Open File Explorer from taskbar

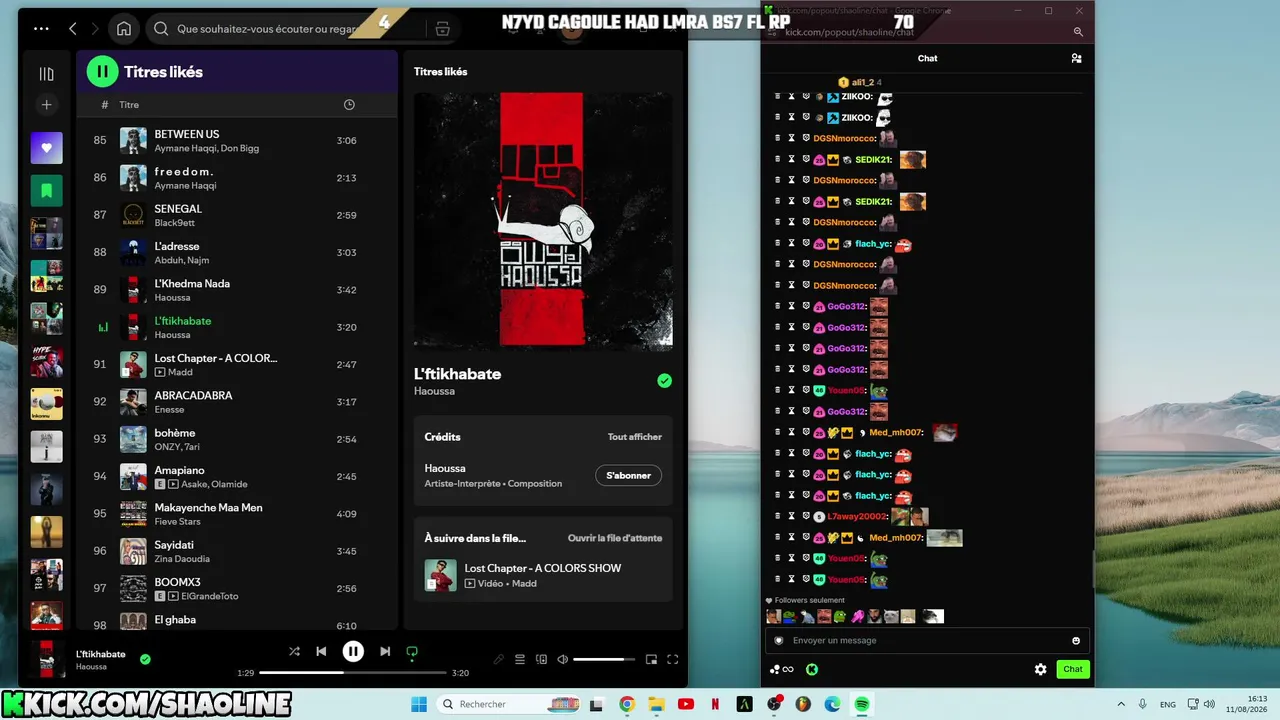(656, 704)
